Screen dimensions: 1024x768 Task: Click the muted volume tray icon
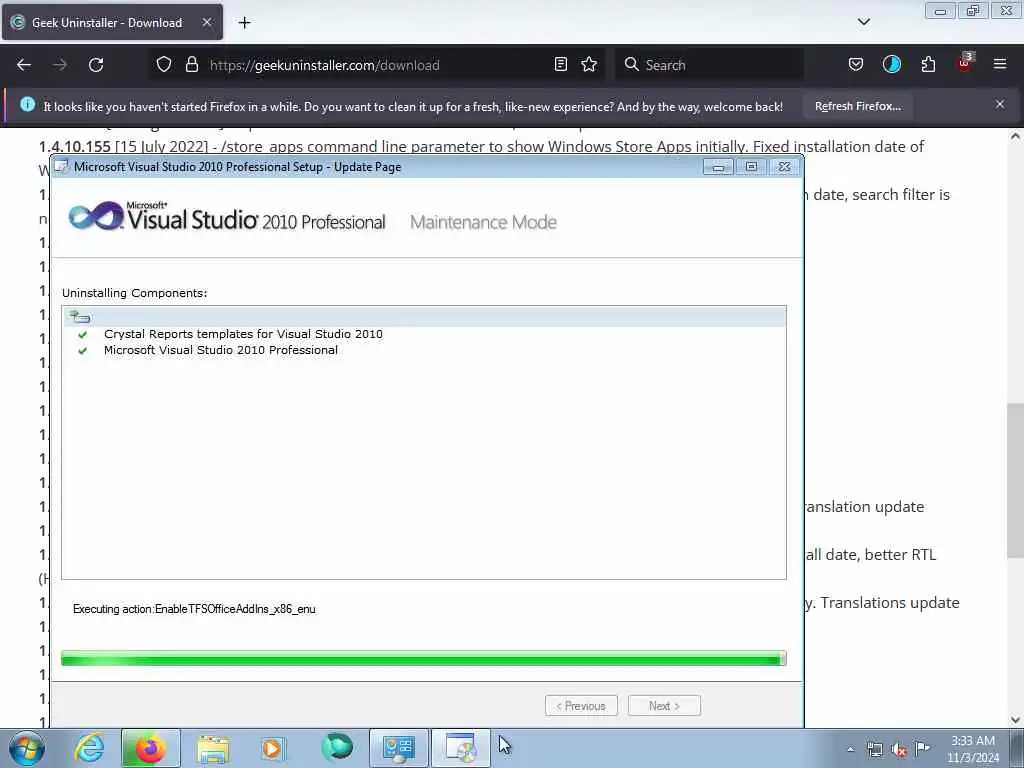coord(899,750)
